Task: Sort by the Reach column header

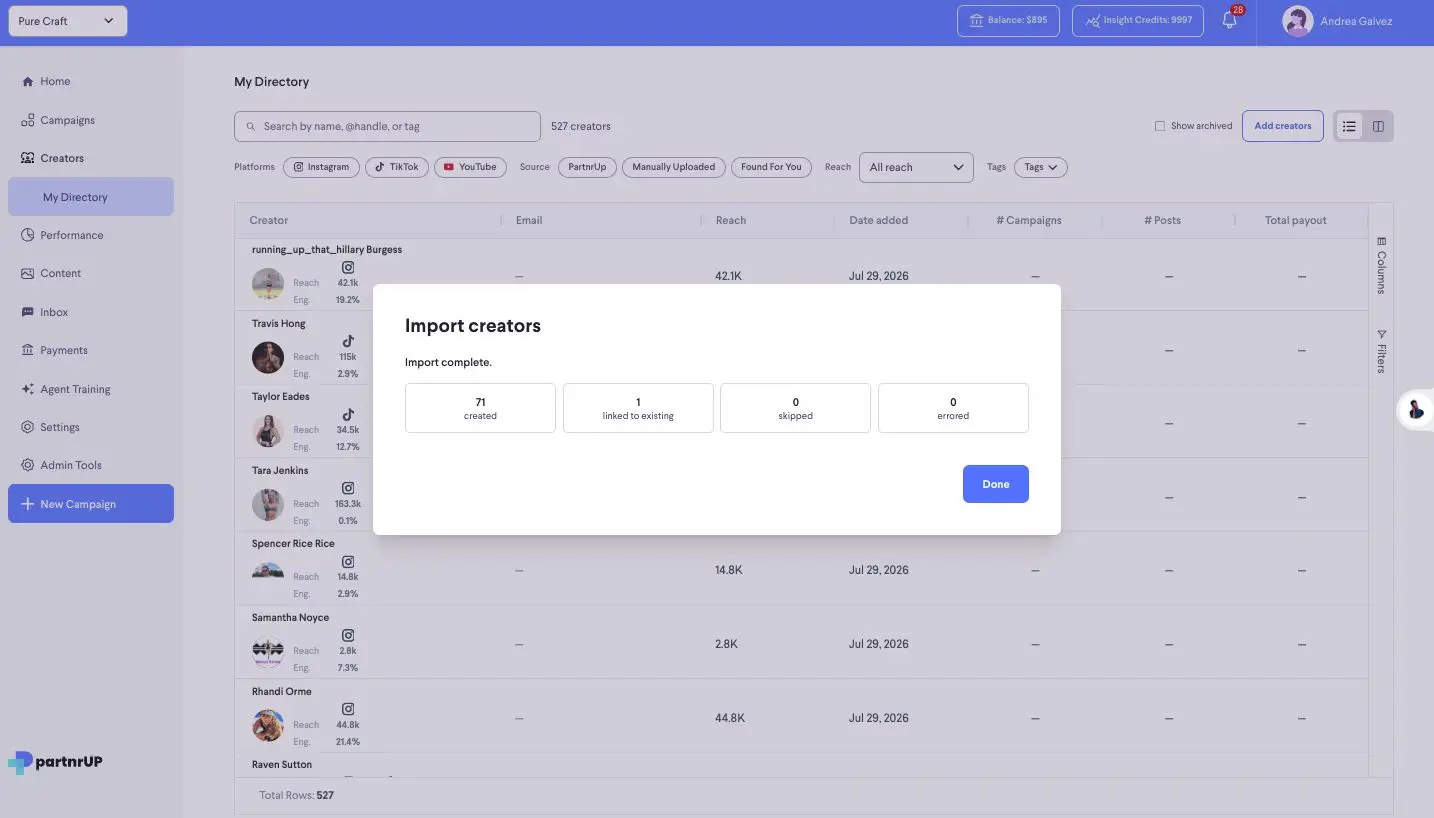Action: click(x=731, y=220)
